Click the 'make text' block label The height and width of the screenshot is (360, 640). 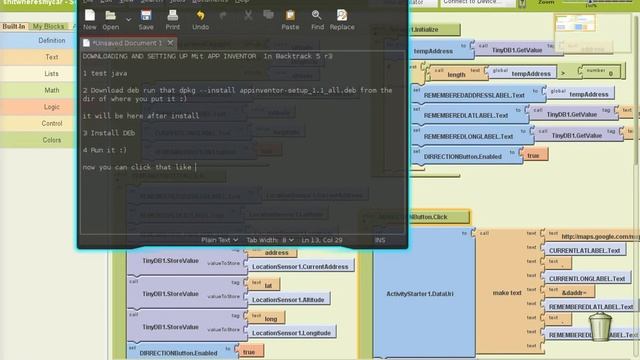pyautogui.click(x=507, y=293)
